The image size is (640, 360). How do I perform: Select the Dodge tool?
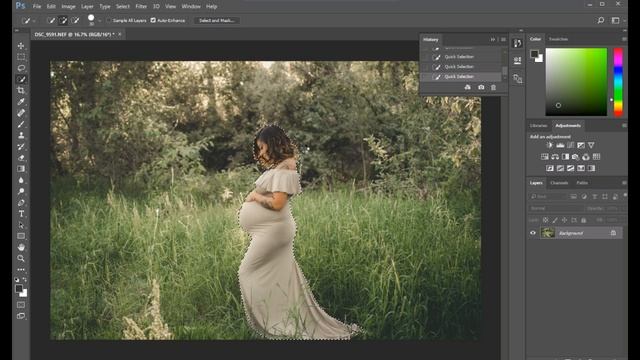[21, 191]
